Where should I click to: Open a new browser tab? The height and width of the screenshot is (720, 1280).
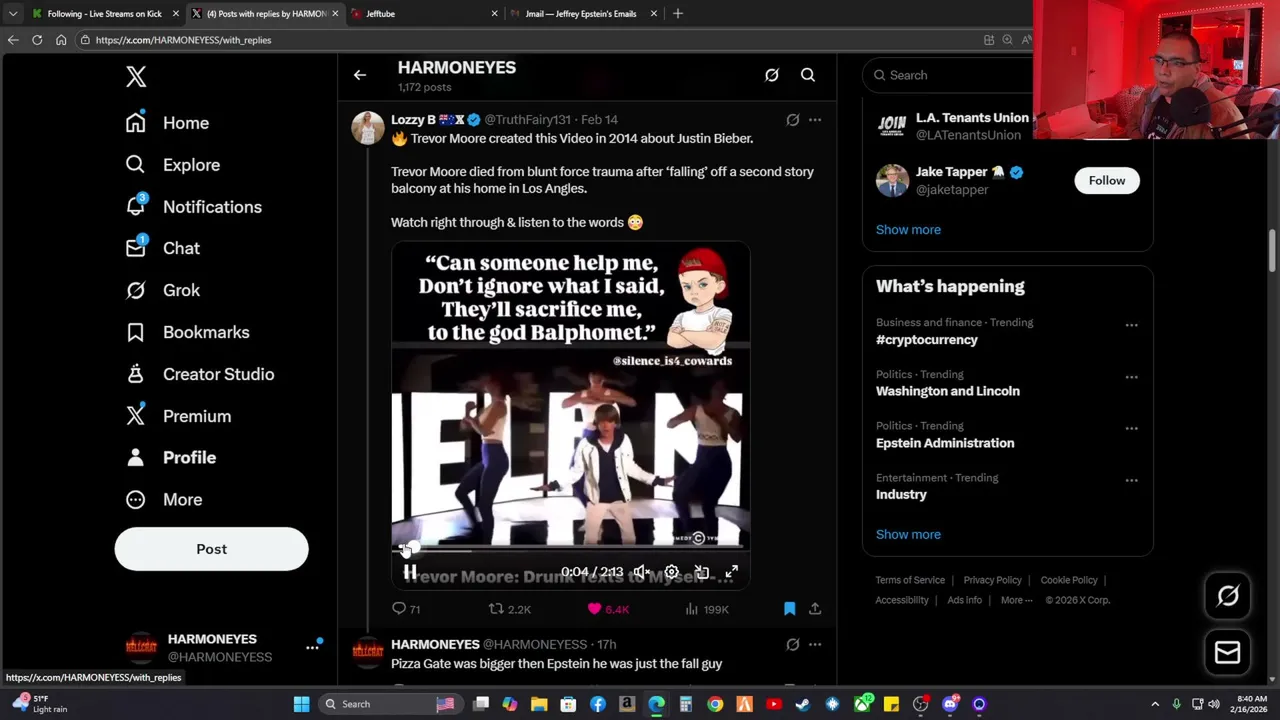click(x=678, y=14)
